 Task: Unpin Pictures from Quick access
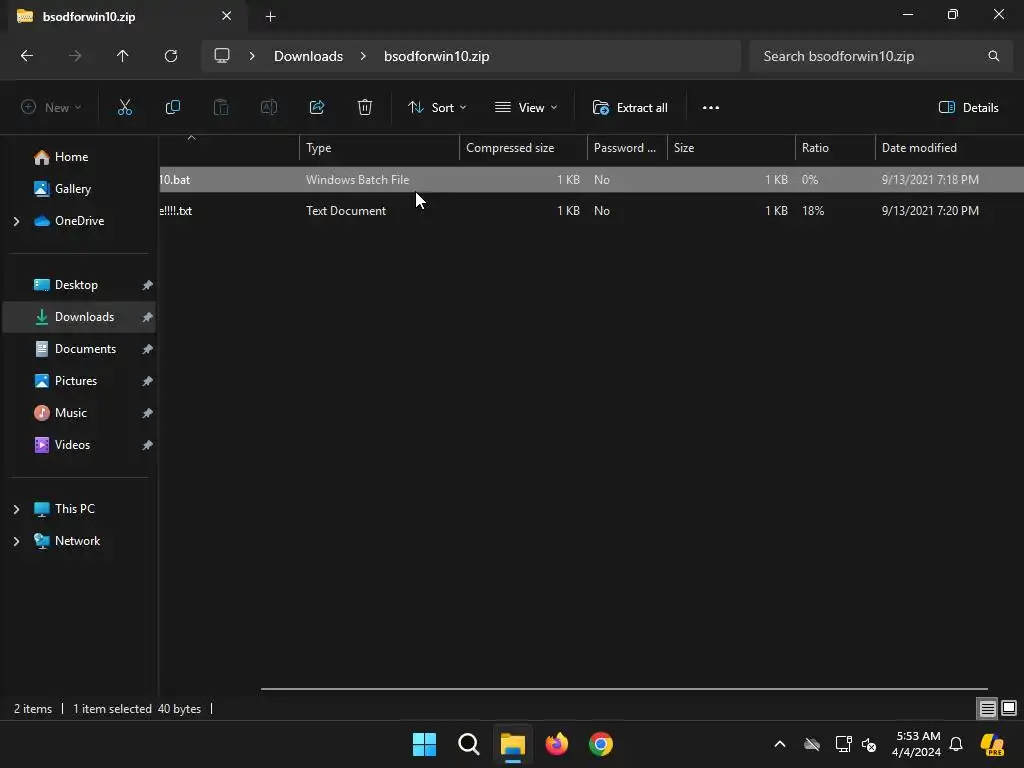(x=148, y=381)
